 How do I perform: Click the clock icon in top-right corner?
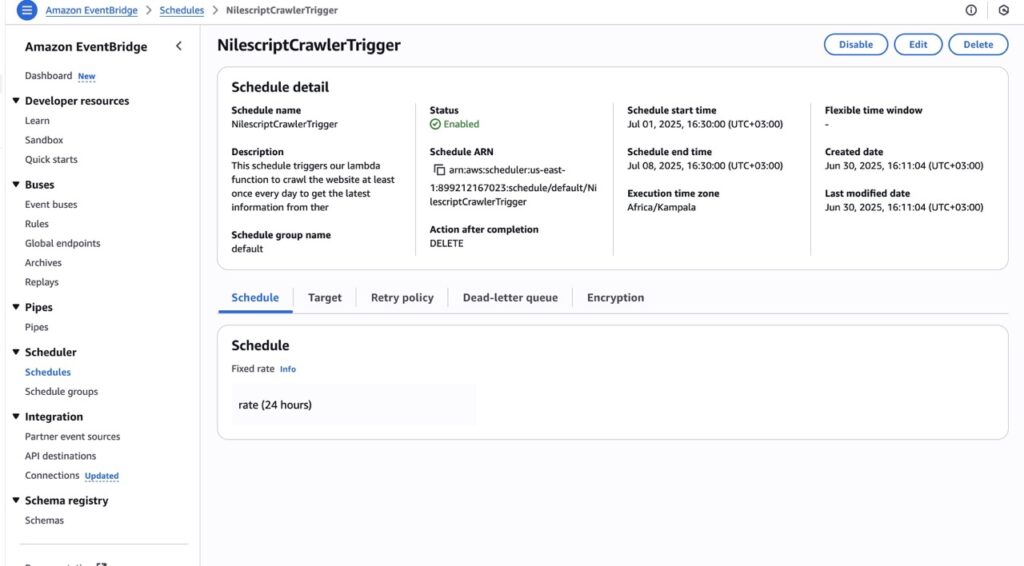click(1004, 10)
